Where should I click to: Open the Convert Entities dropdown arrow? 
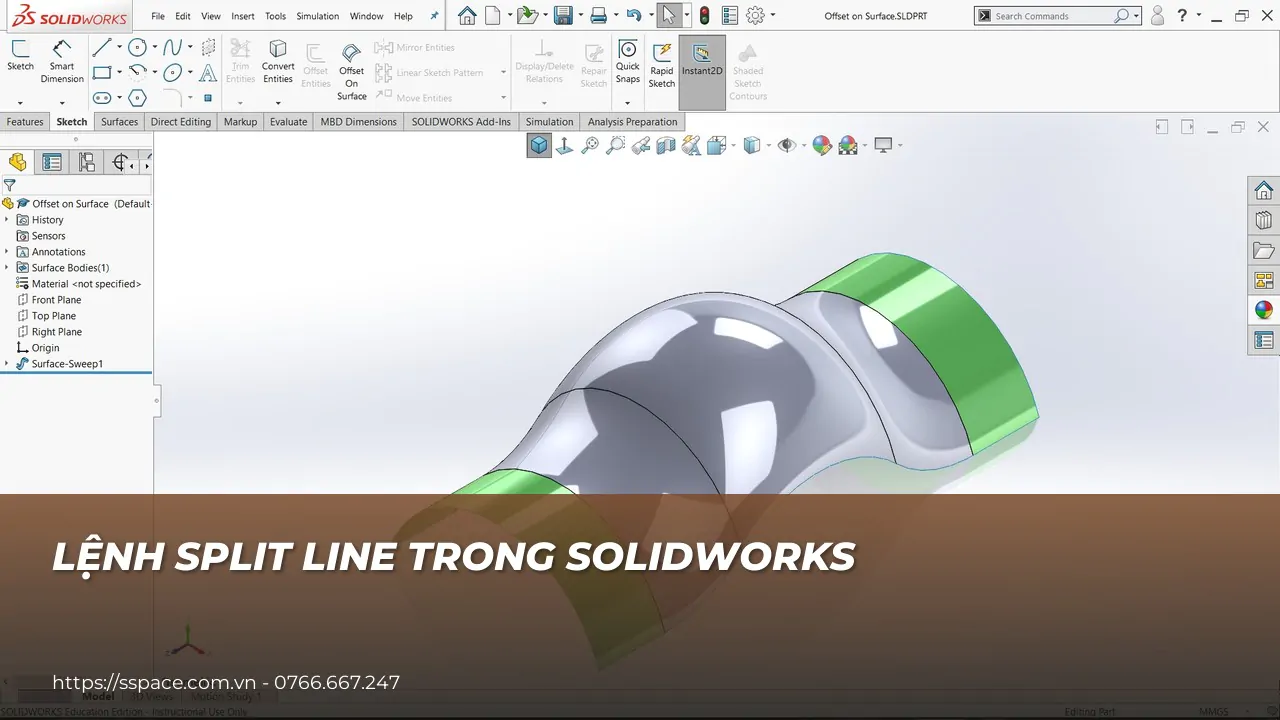[x=278, y=102]
